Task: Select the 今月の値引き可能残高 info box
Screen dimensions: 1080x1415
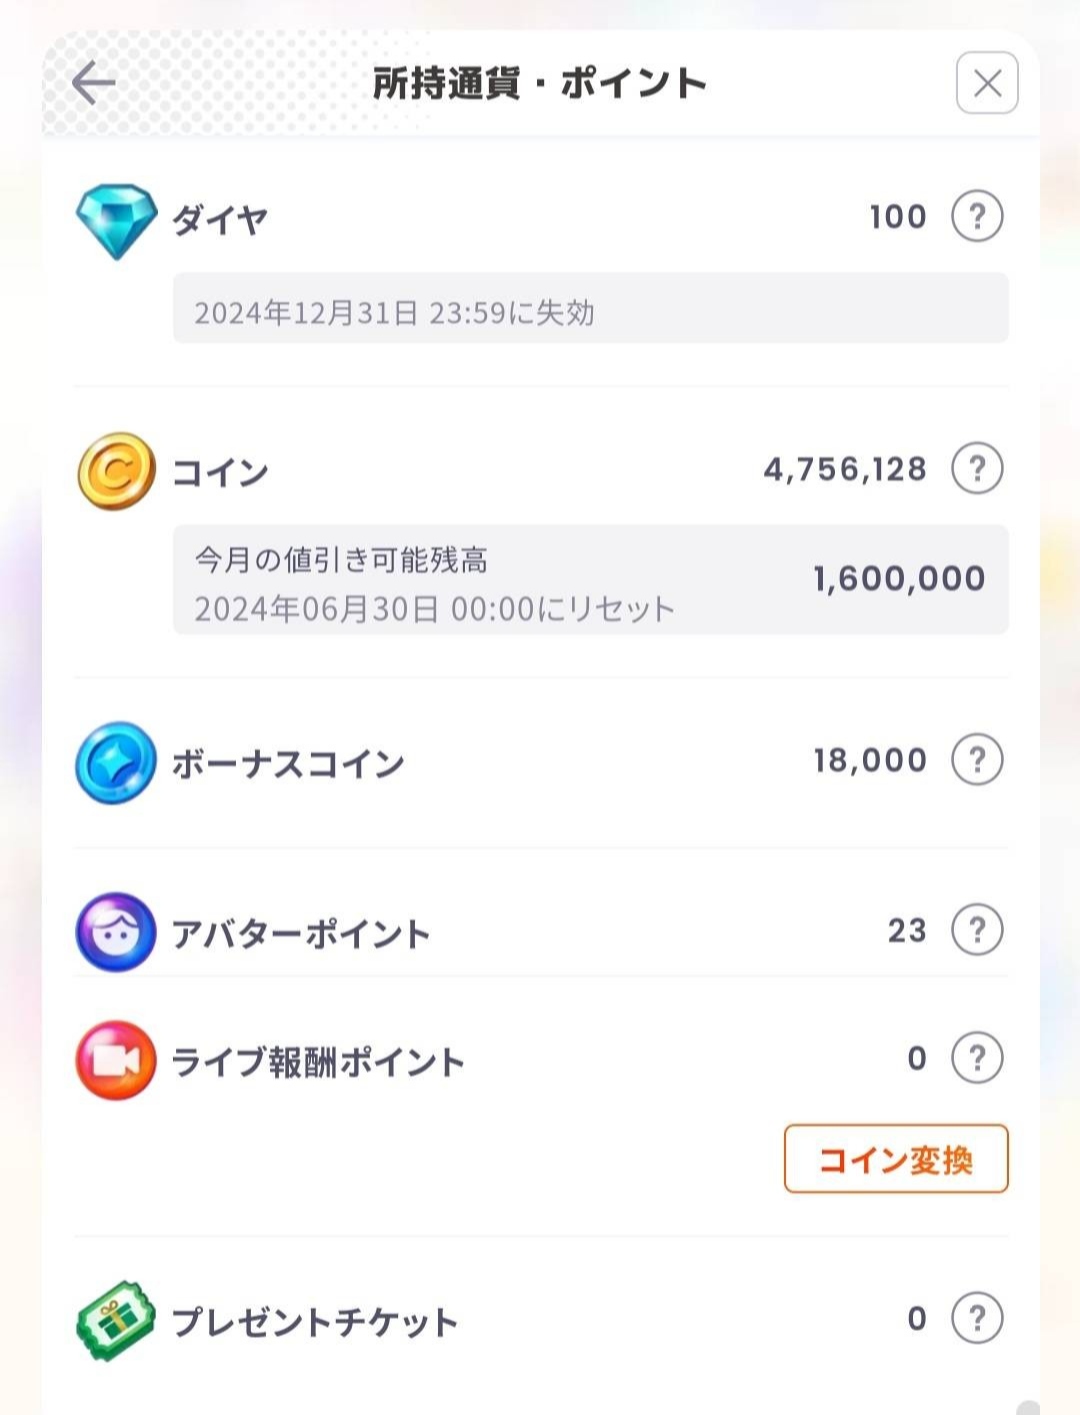Action: (x=590, y=580)
